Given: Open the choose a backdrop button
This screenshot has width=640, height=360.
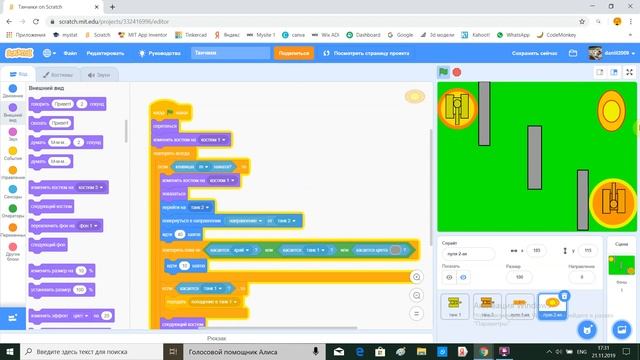Looking at the screenshot, I should (621, 330).
